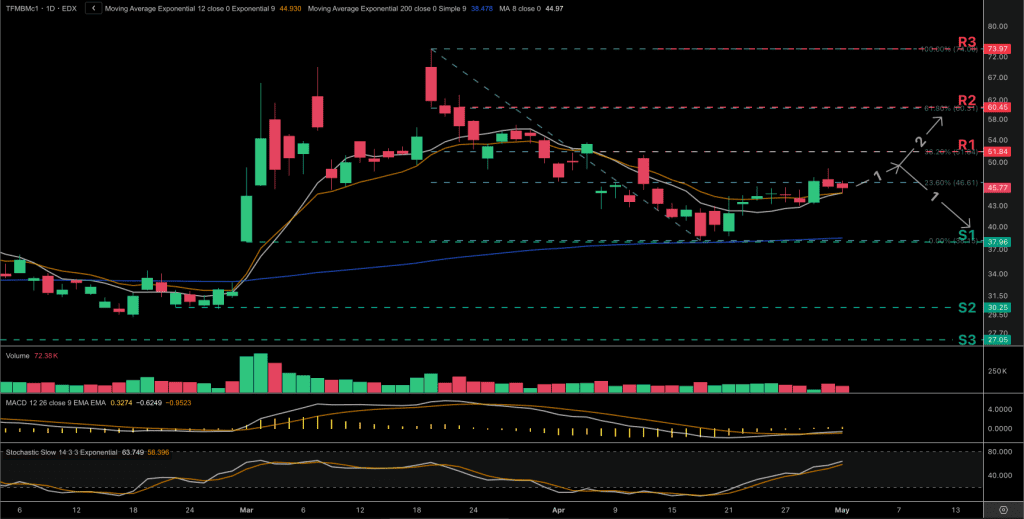Image resolution: width=1024 pixels, height=519 pixels.
Task: Open chart settings via the bottom-right gear icon
Action: pos(1004,510)
